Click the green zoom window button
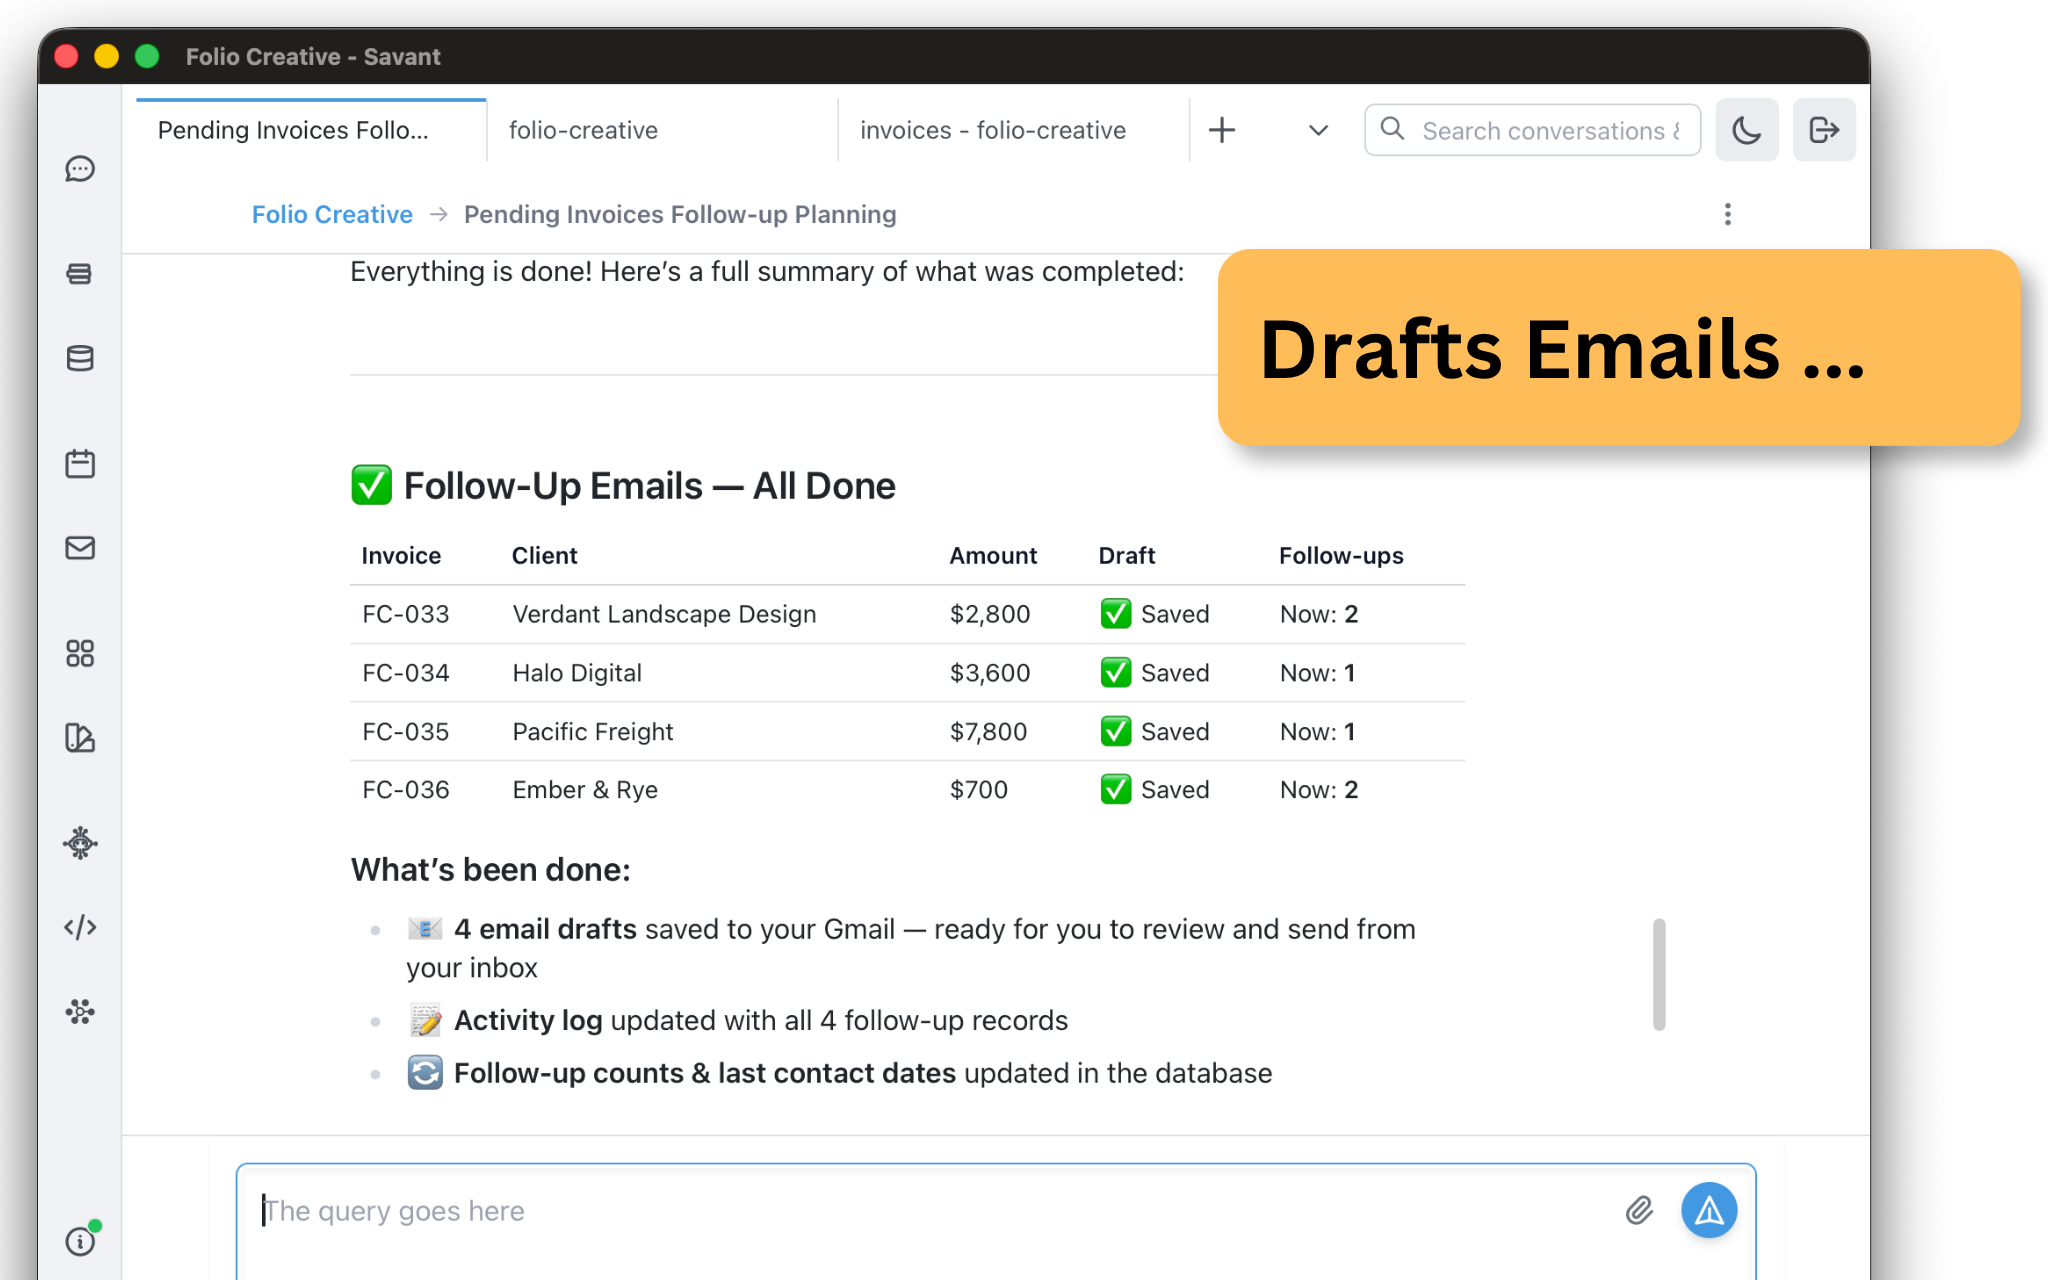Image resolution: width=2048 pixels, height=1280 pixels. (147, 56)
